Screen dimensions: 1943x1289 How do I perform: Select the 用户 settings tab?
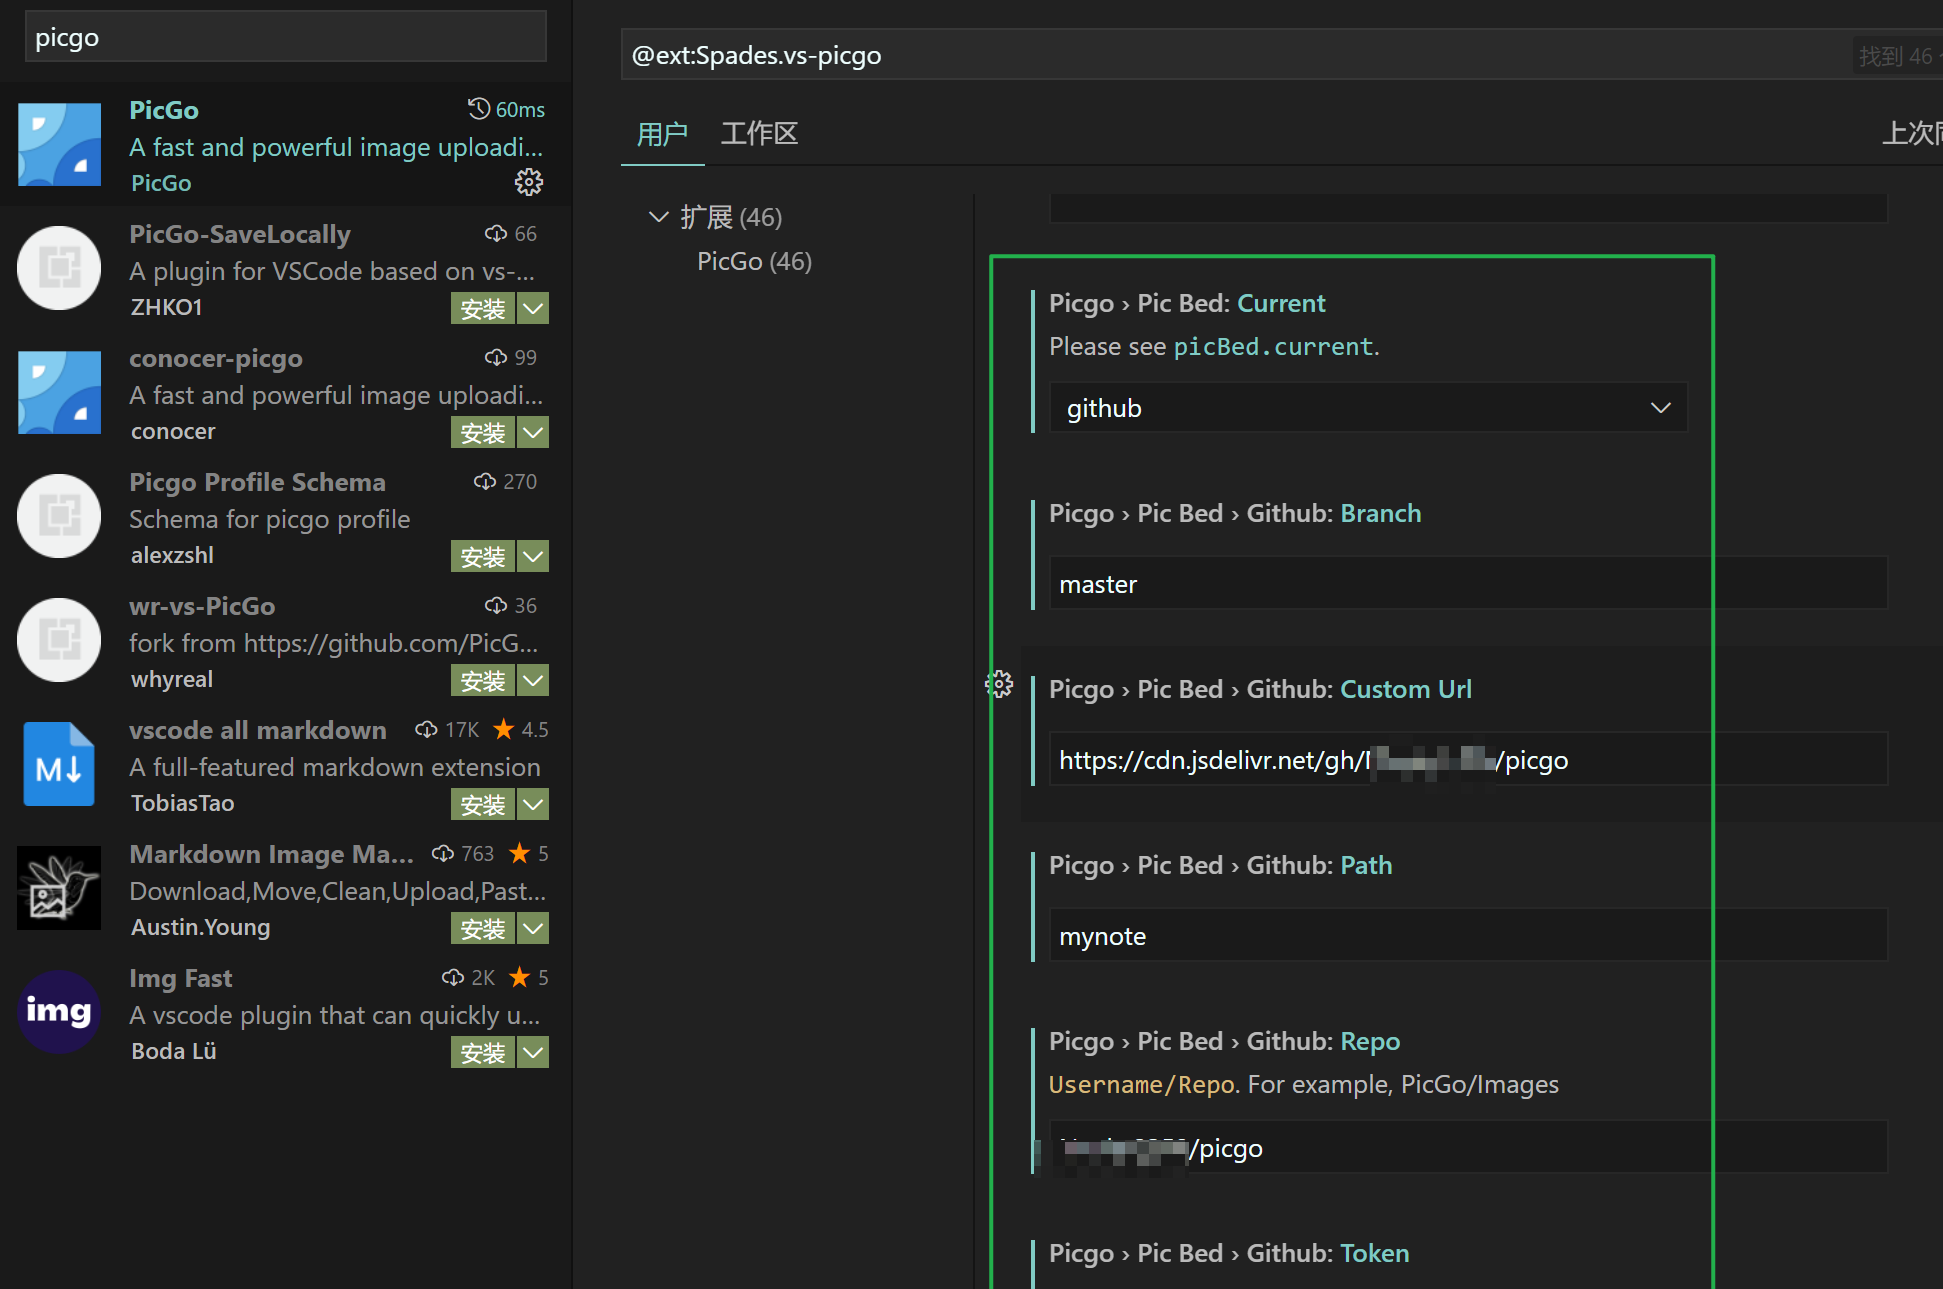pos(662,134)
